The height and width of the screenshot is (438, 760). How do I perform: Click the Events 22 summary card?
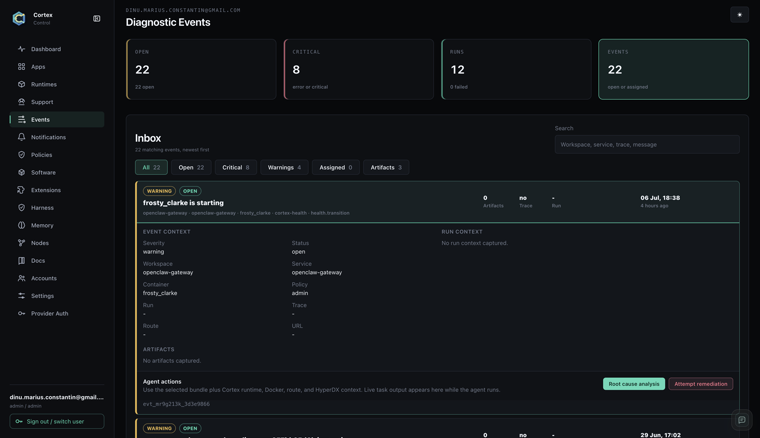673,69
